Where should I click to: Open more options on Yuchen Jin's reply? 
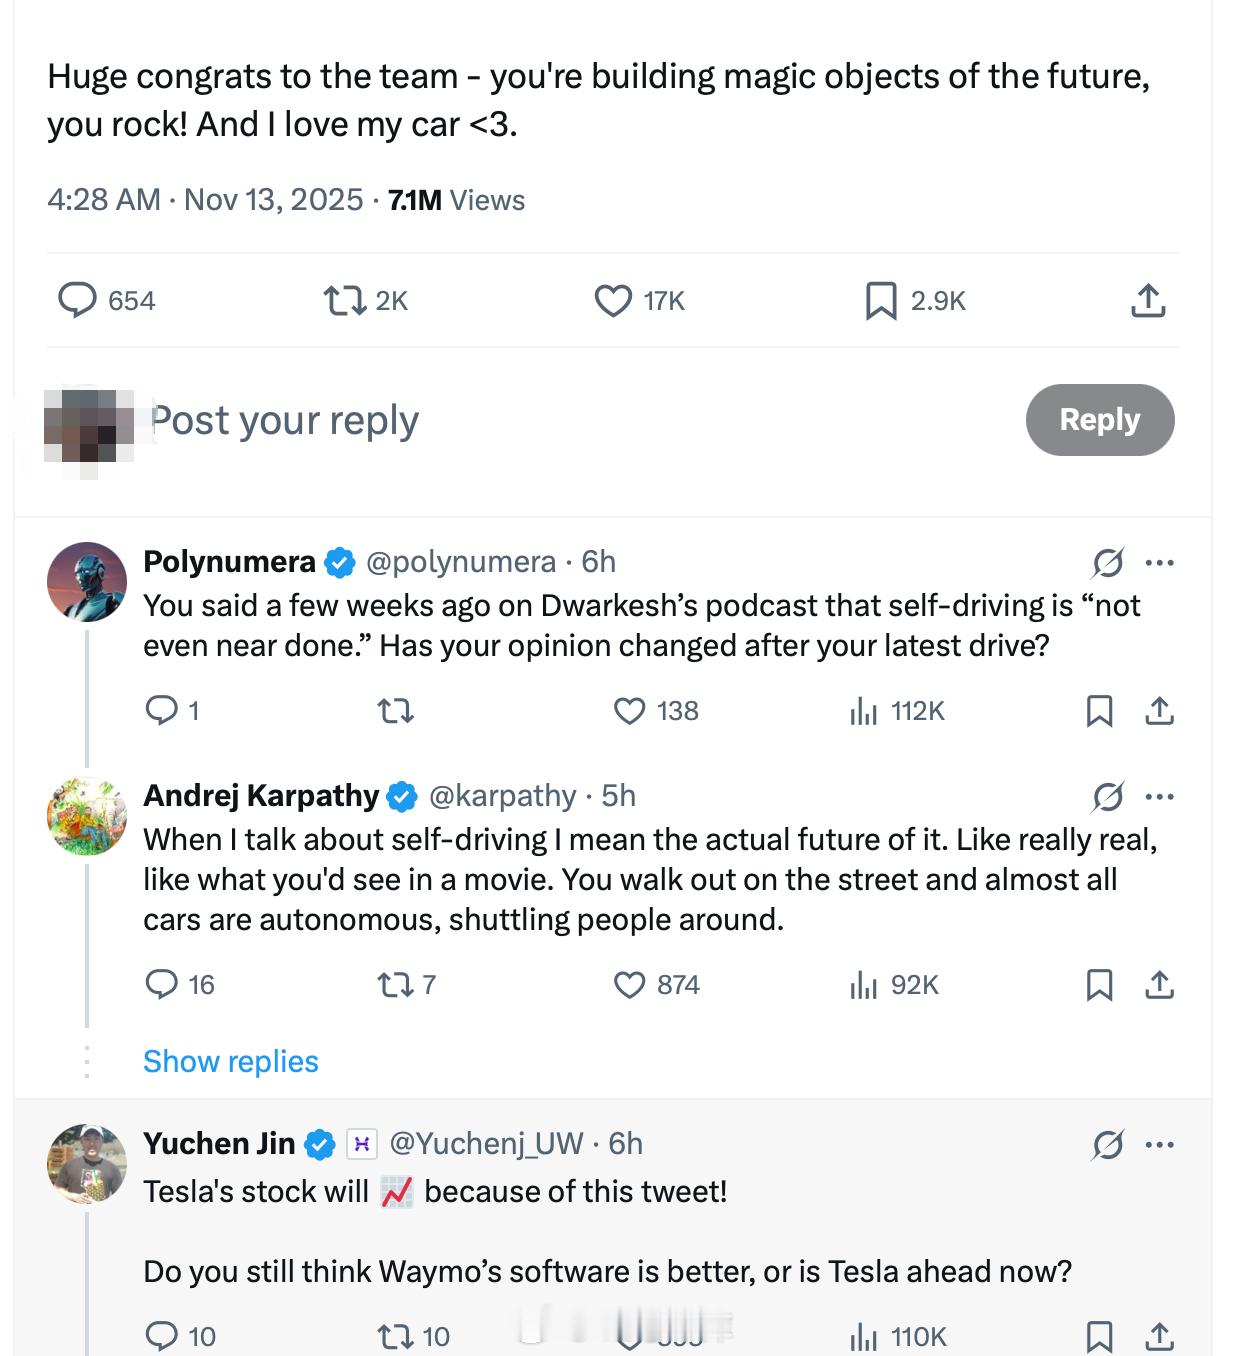click(1160, 1145)
